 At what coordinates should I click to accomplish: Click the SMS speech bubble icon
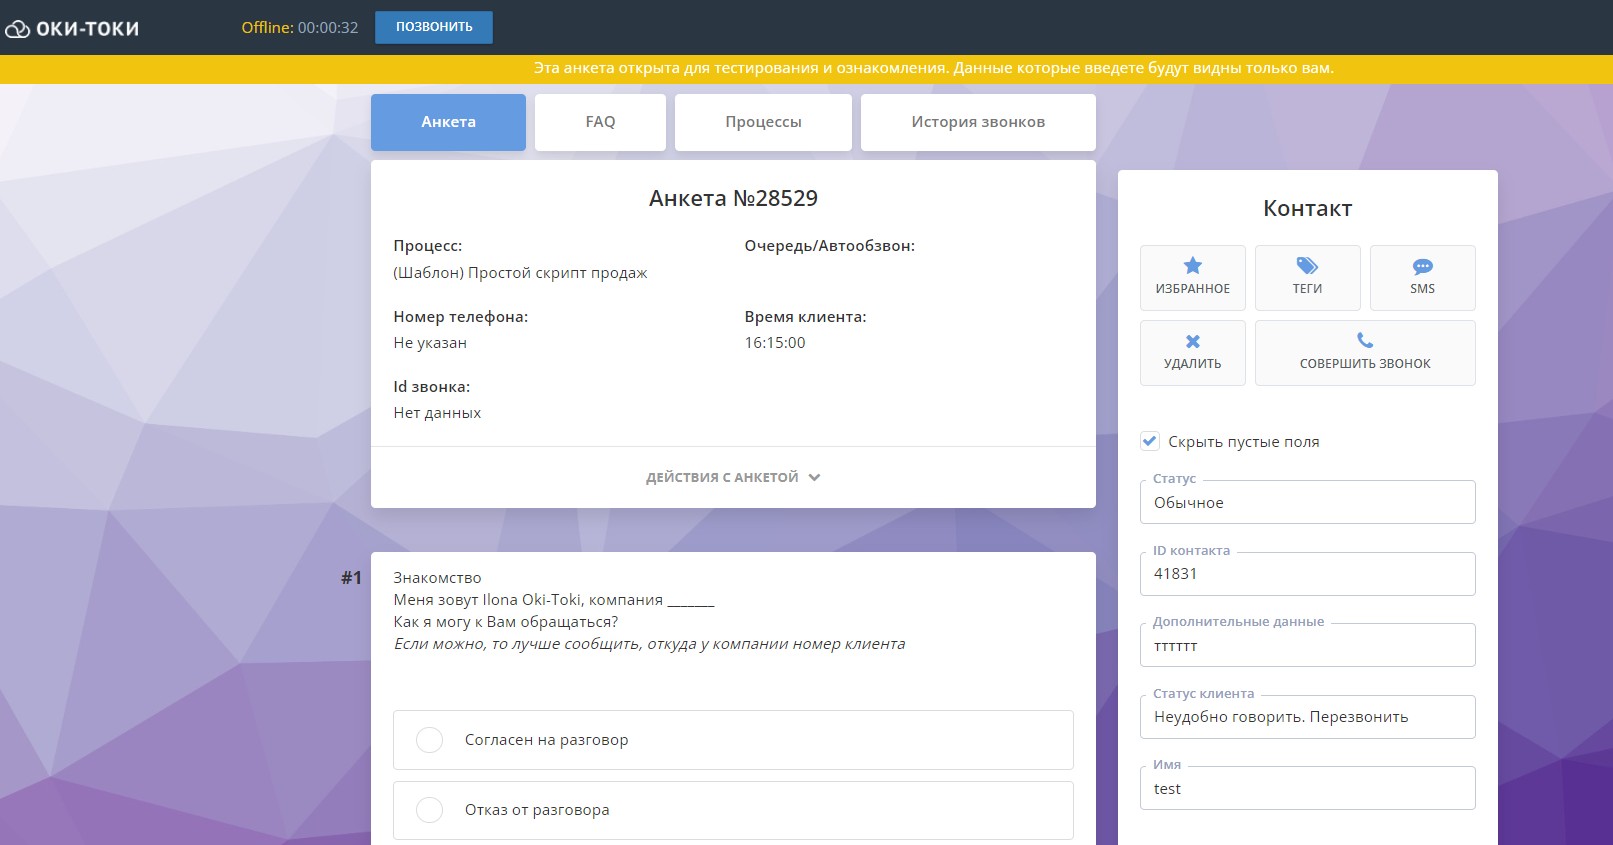1422,267
